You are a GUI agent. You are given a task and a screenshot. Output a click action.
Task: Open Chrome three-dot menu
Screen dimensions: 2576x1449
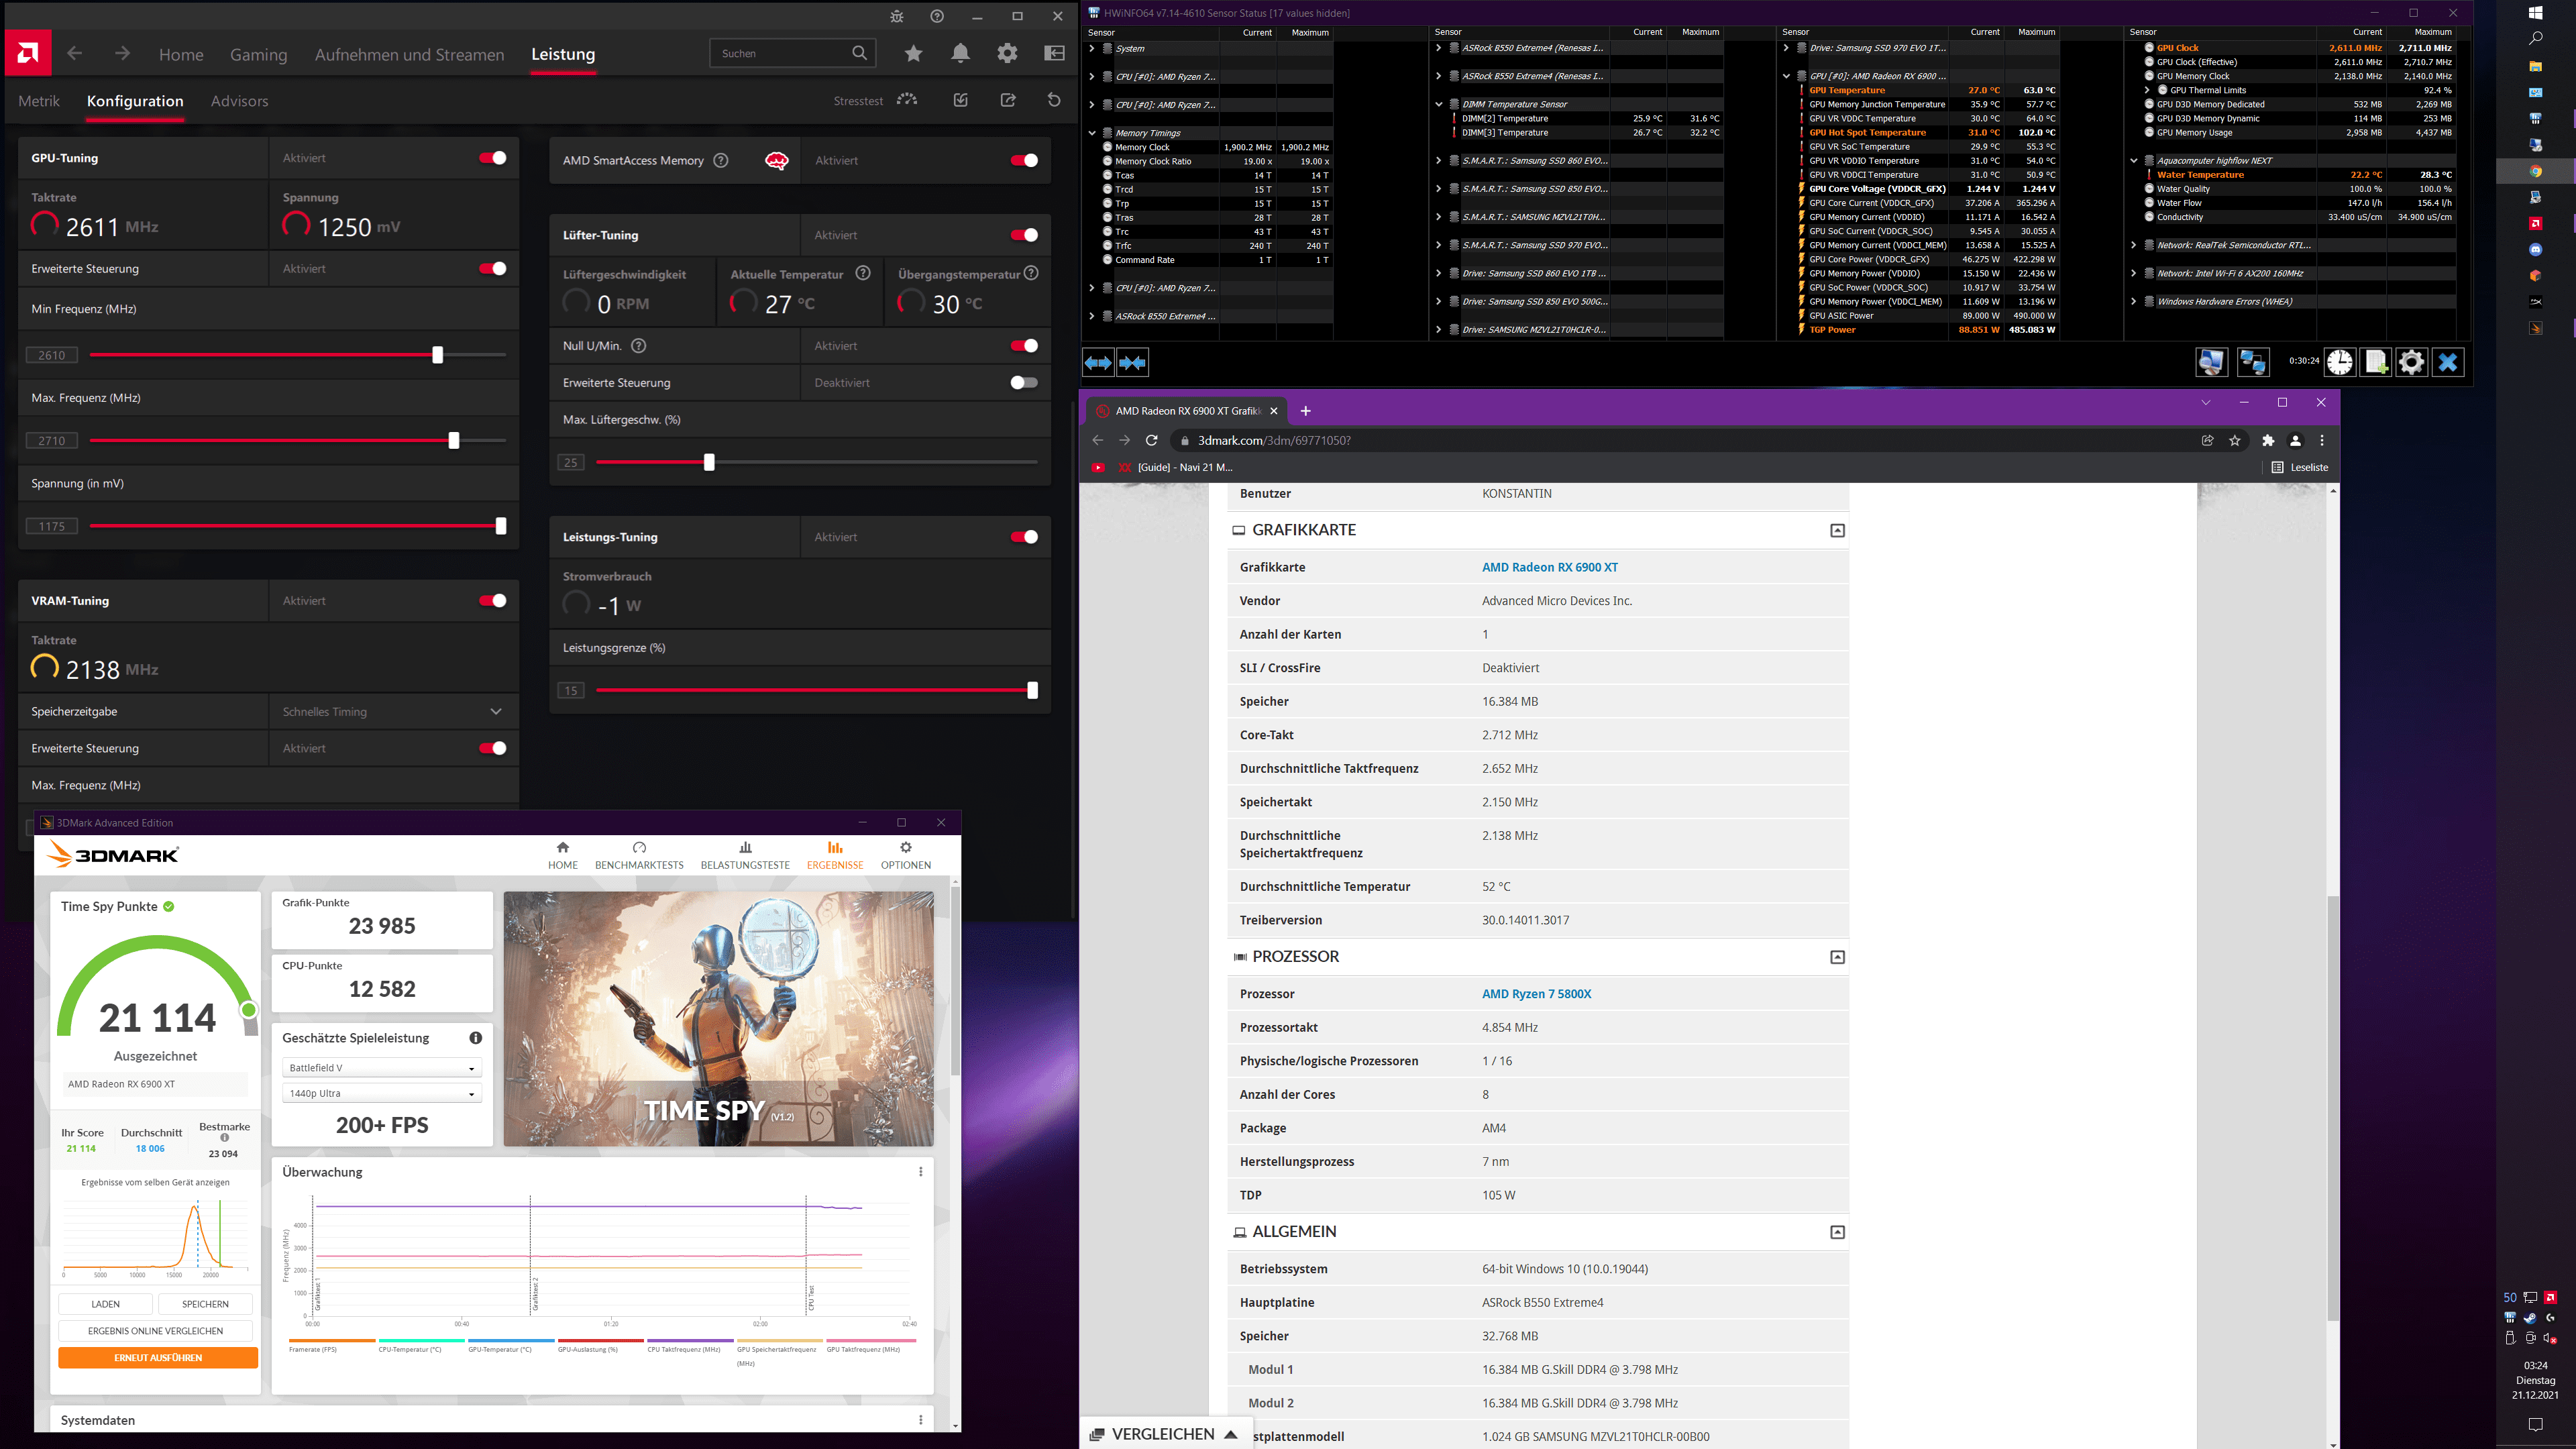click(2322, 440)
